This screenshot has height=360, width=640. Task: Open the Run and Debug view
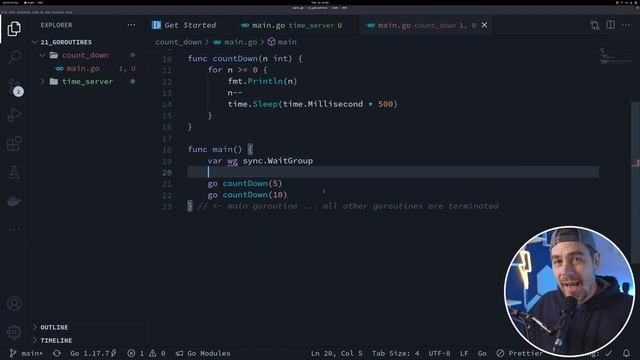(x=14, y=115)
